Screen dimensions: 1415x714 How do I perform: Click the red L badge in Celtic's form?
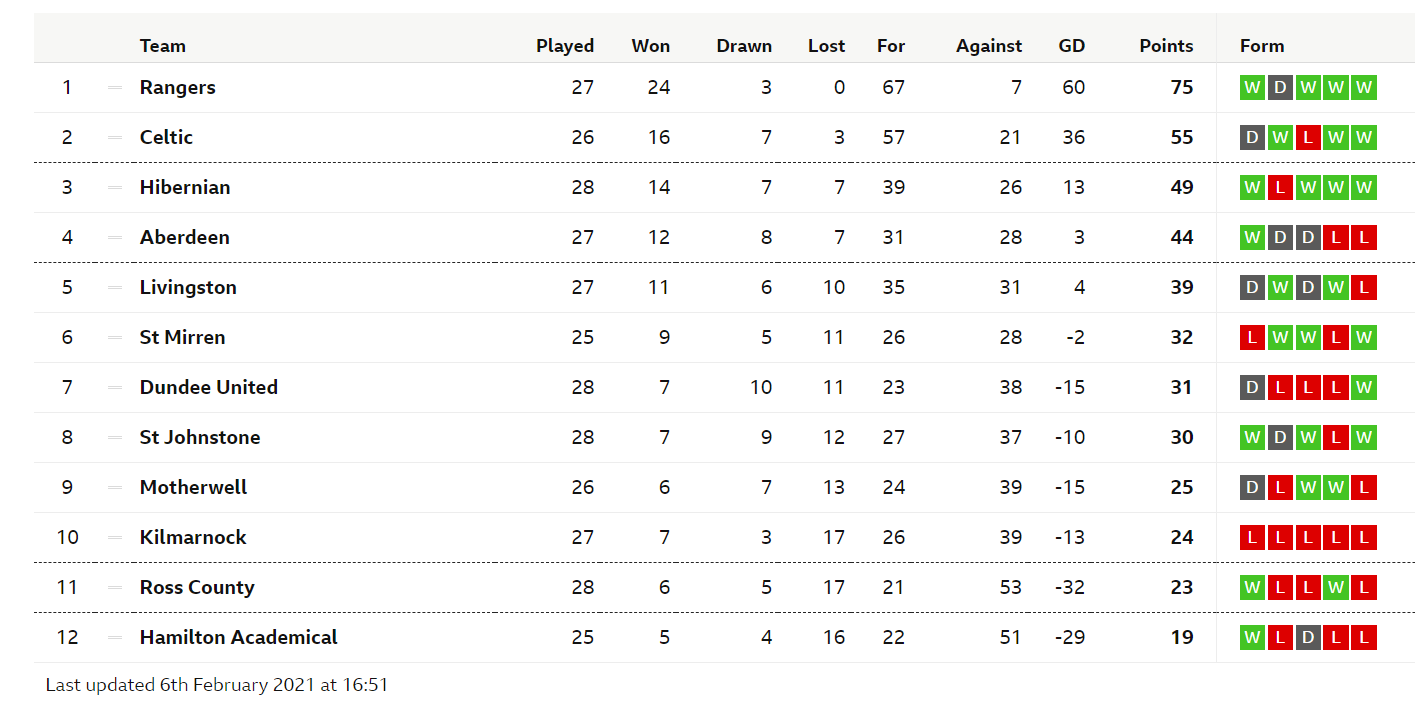(x=1308, y=137)
